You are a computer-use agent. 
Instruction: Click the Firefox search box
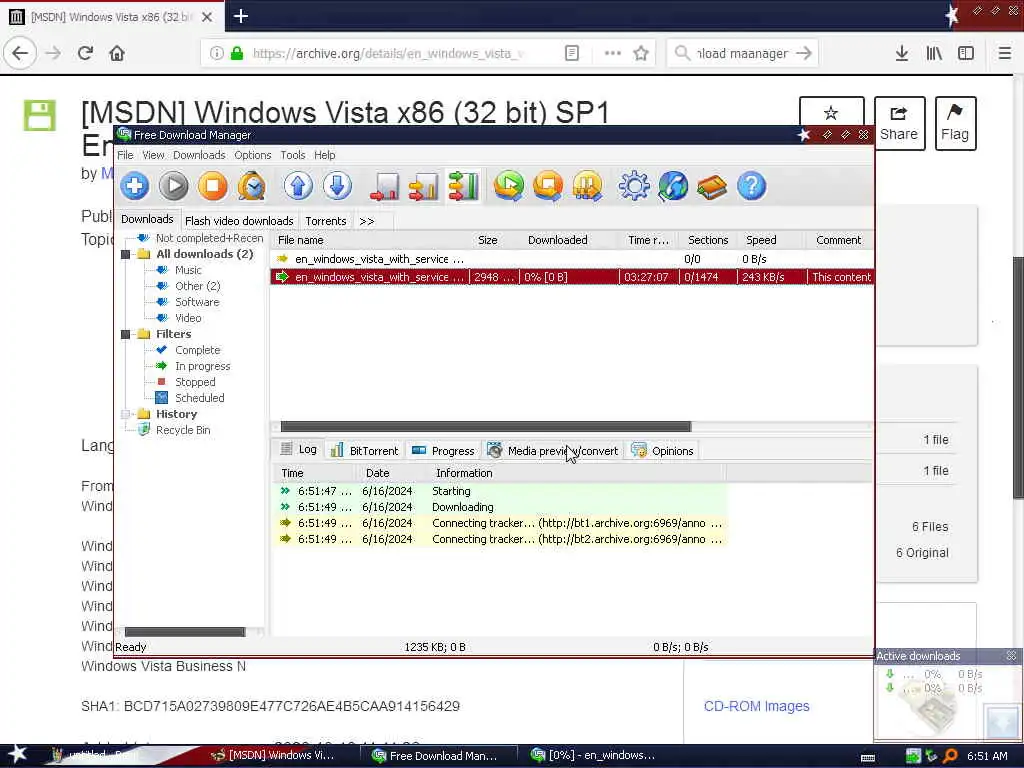coord(742,53)
